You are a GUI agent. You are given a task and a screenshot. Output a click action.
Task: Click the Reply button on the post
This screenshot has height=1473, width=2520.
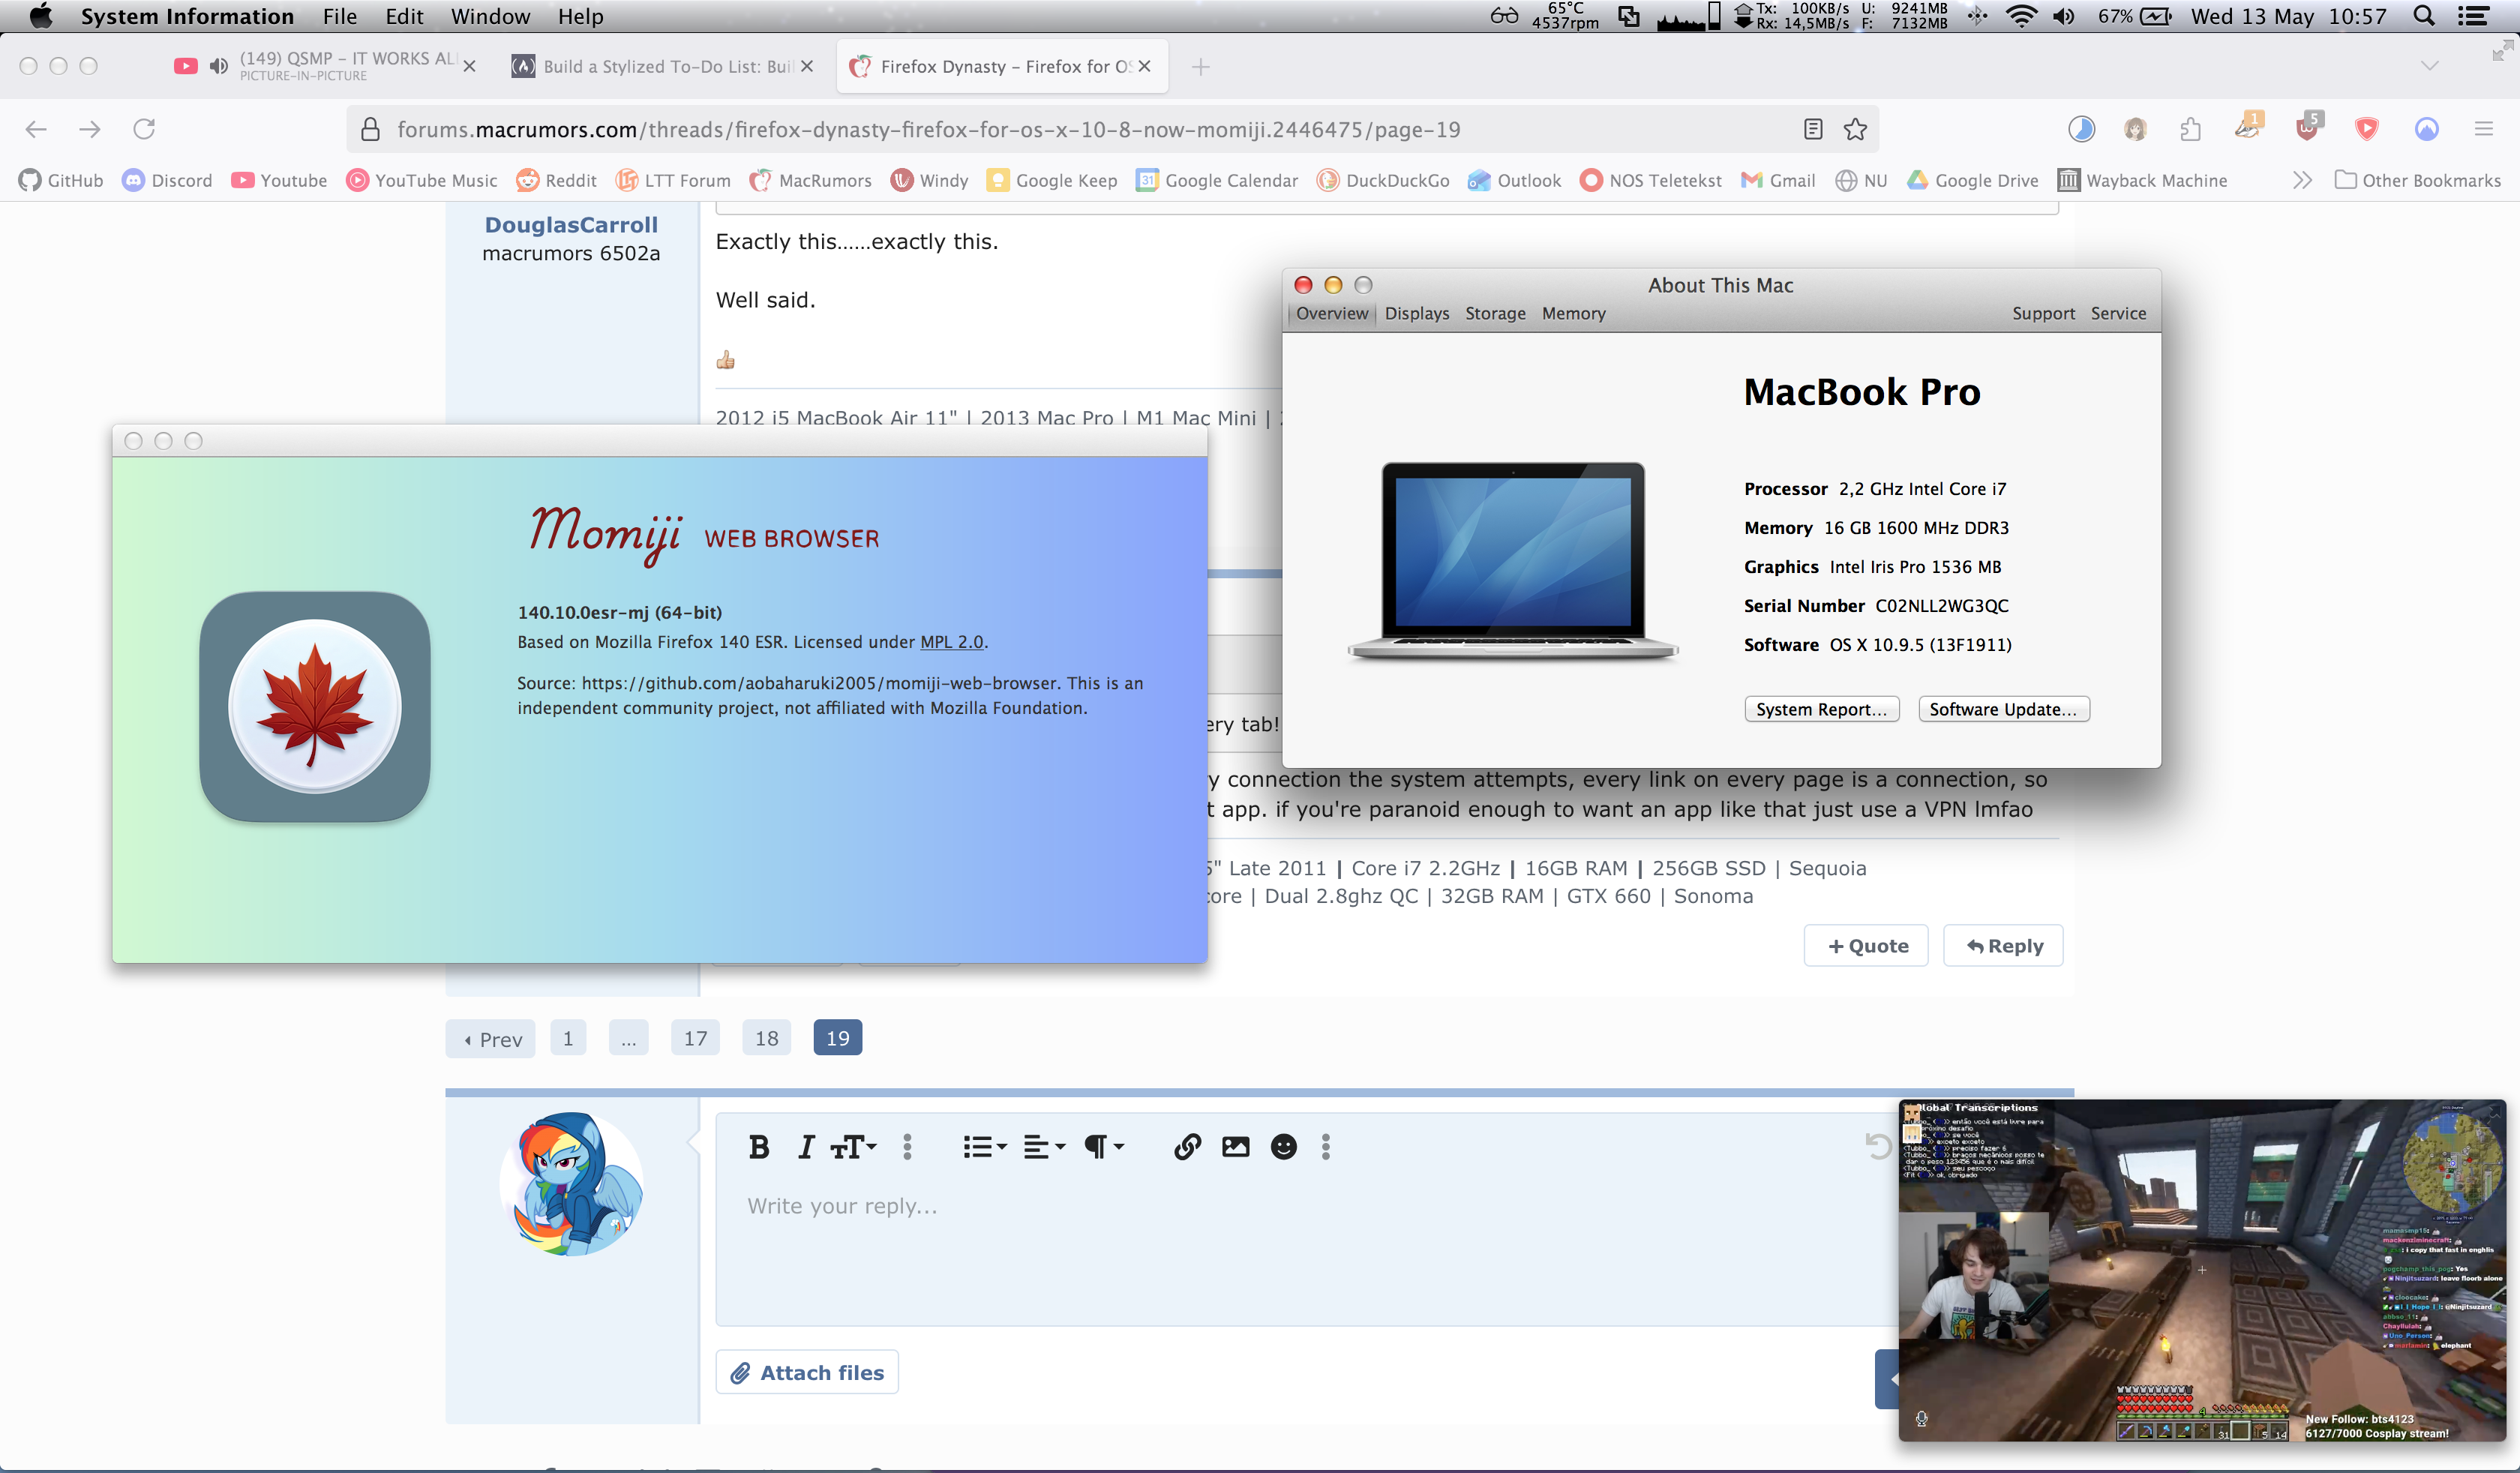pyautogui.click(x=2003, y=946)
